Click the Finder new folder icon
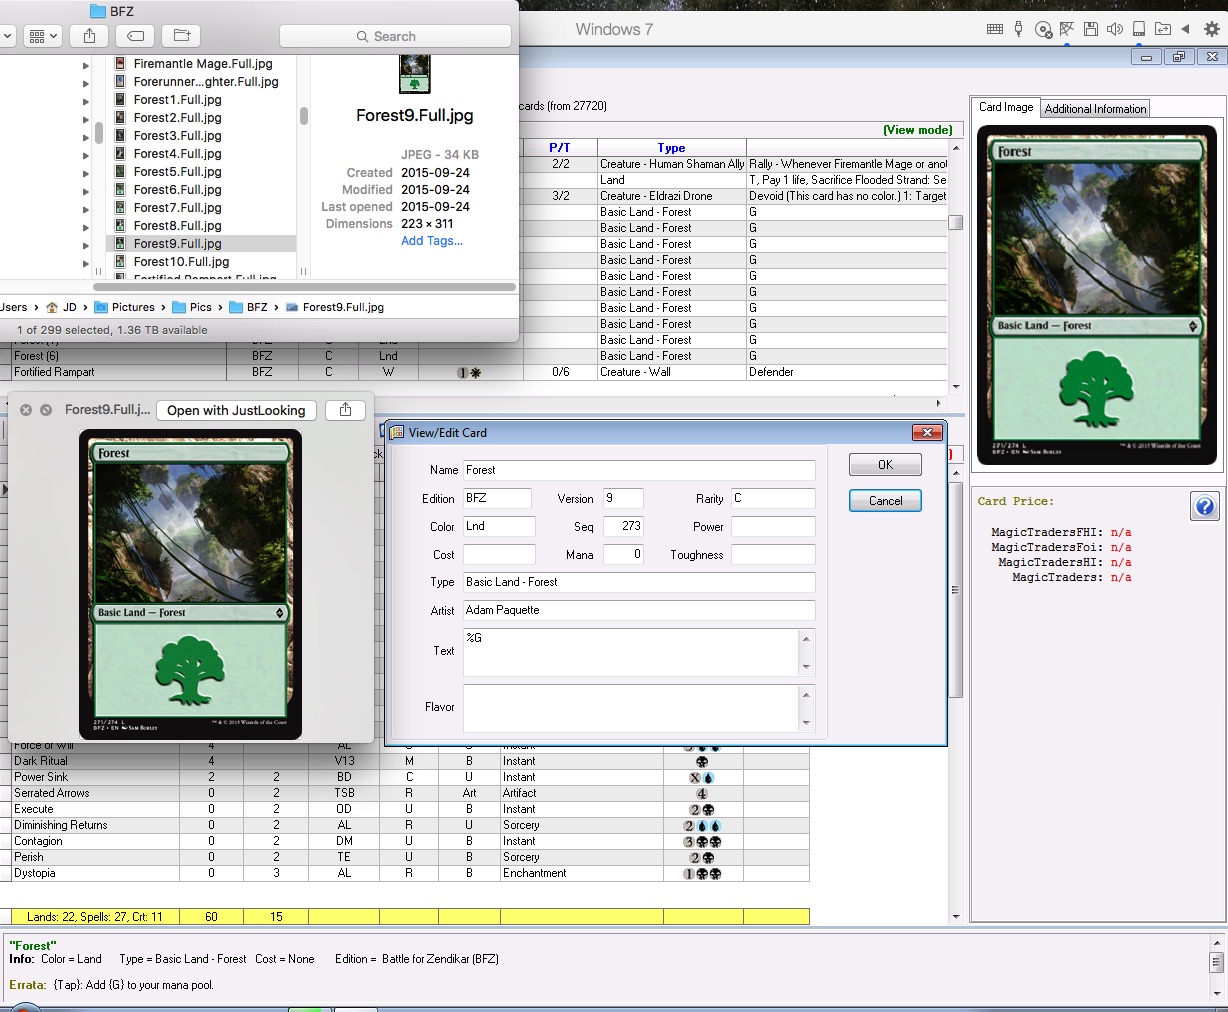The height and width of the screenshot is (1012, 1228). point(181,36)
